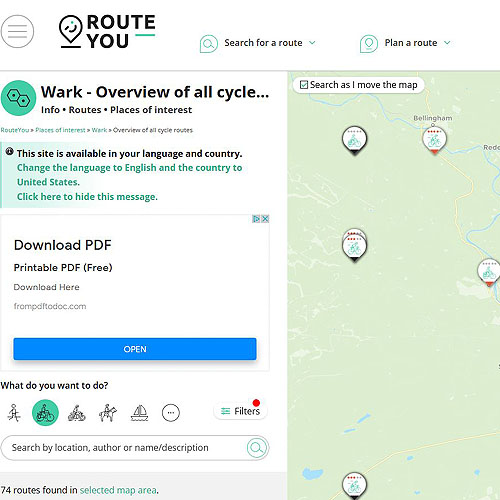Click the stacked cycle route markers mid-map
This screenshot has height=500, width=500.
[x=355, y=246]
